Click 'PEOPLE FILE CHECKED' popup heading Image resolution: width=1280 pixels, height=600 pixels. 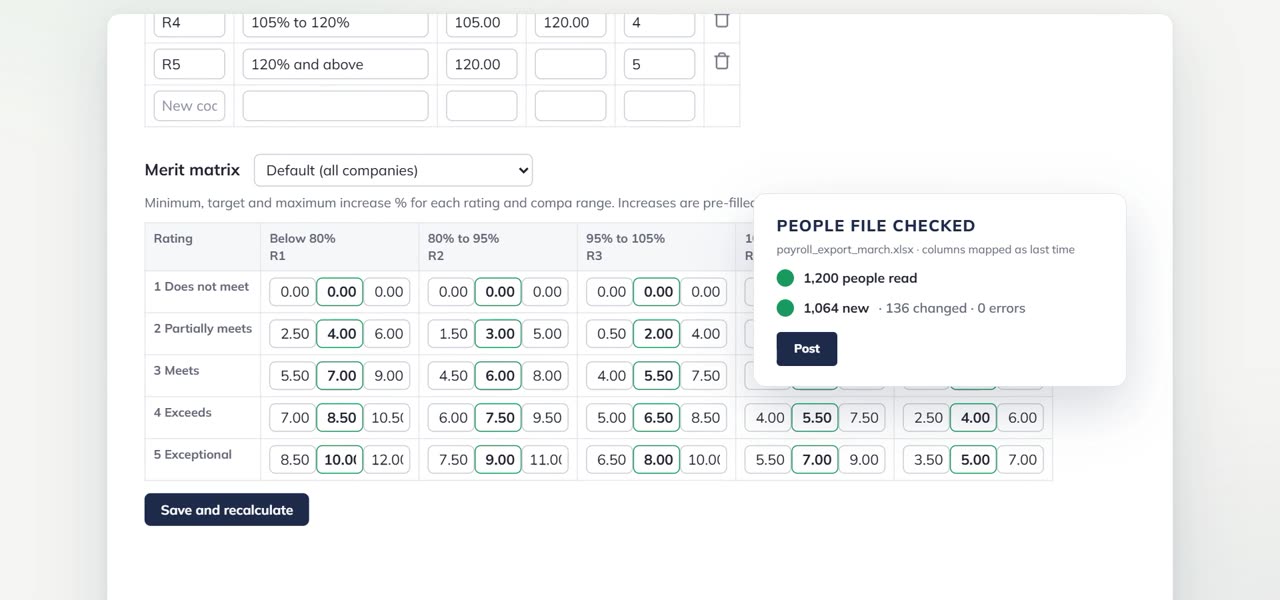(876, 226)
